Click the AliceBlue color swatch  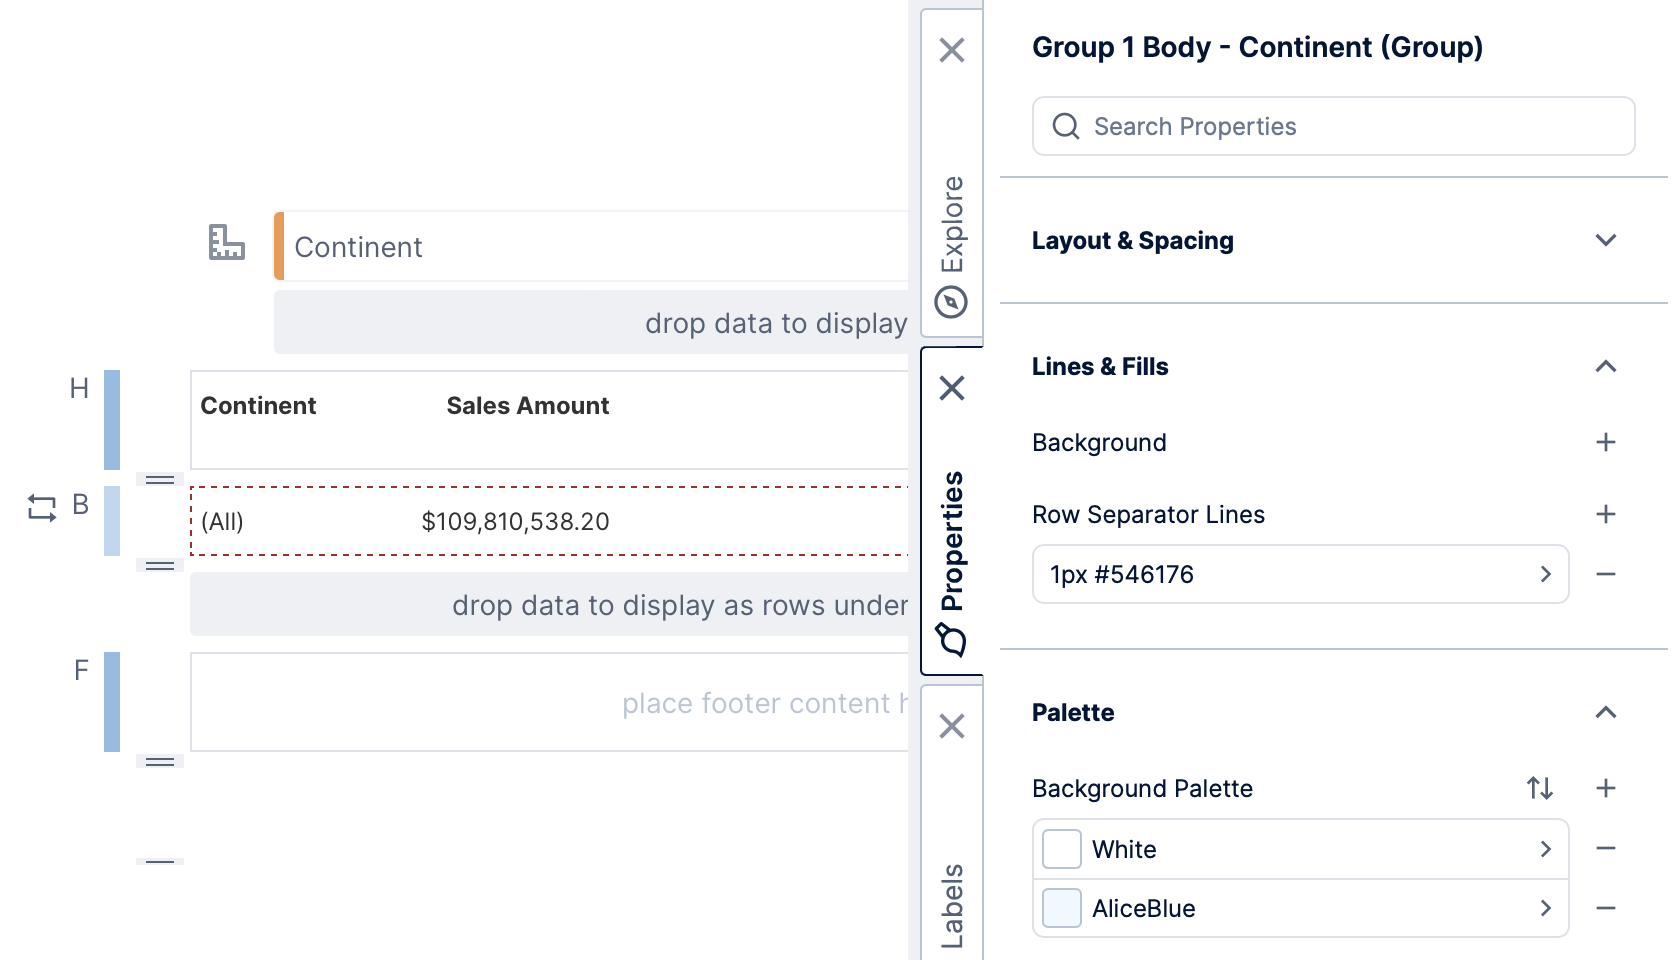[1062, 908]
